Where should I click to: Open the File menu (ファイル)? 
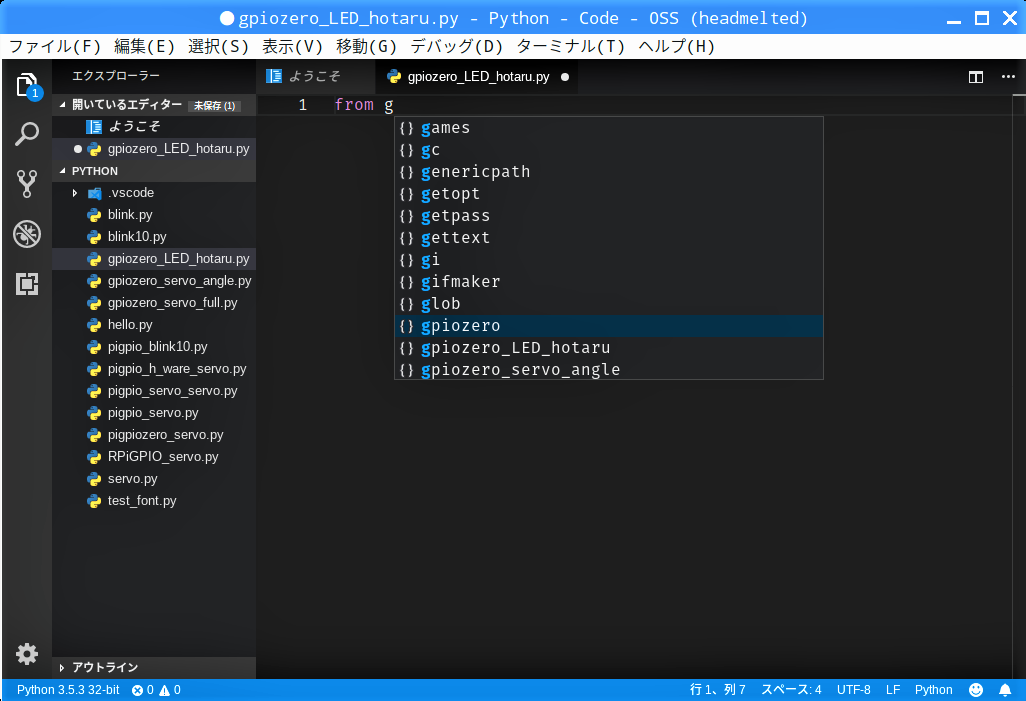click(55, 46)
